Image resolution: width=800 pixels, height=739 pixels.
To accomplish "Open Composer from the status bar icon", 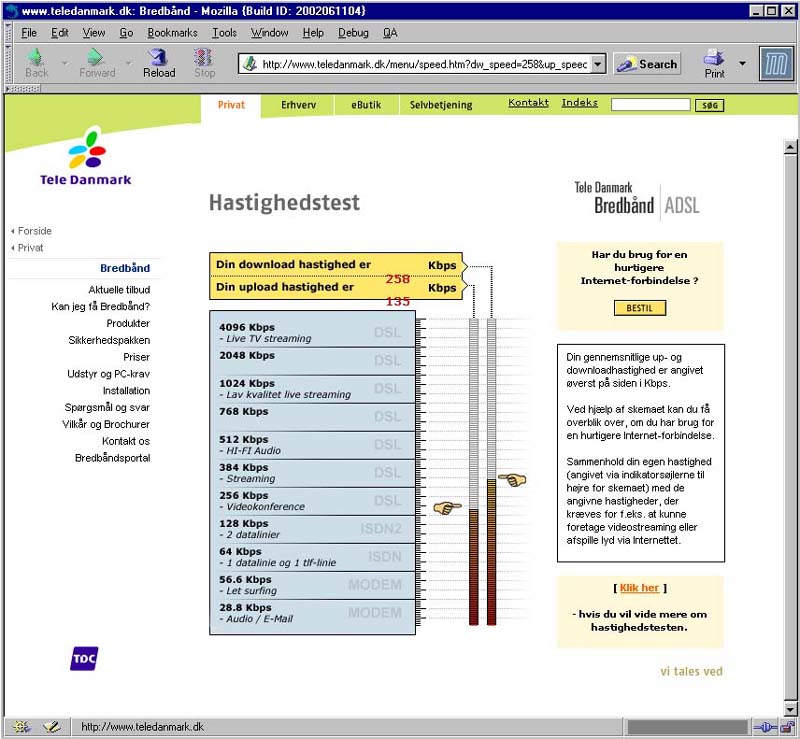I will [51, 727].
